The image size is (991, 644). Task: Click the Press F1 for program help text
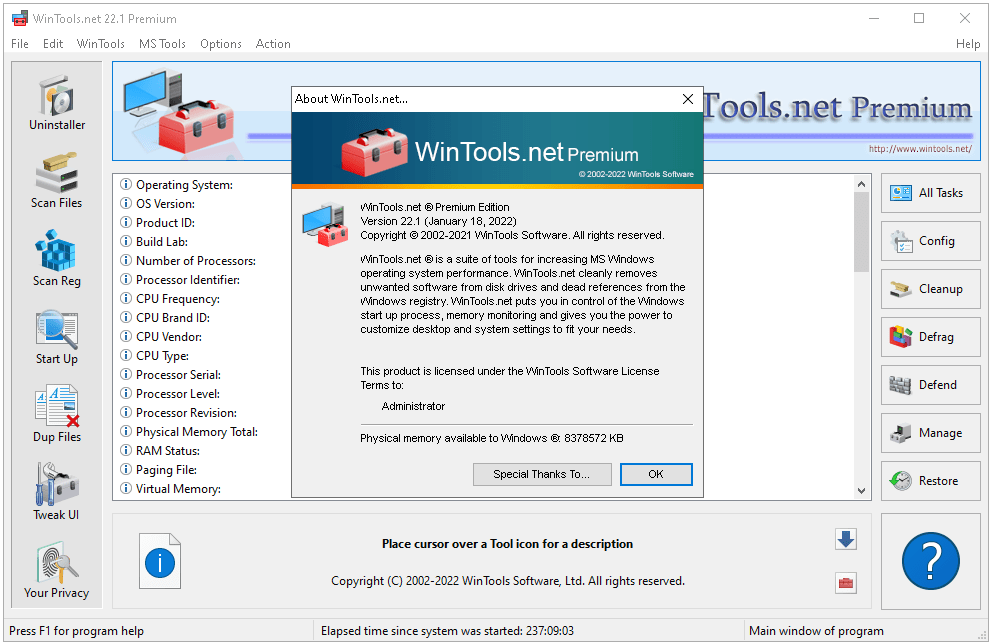point(76,631)
